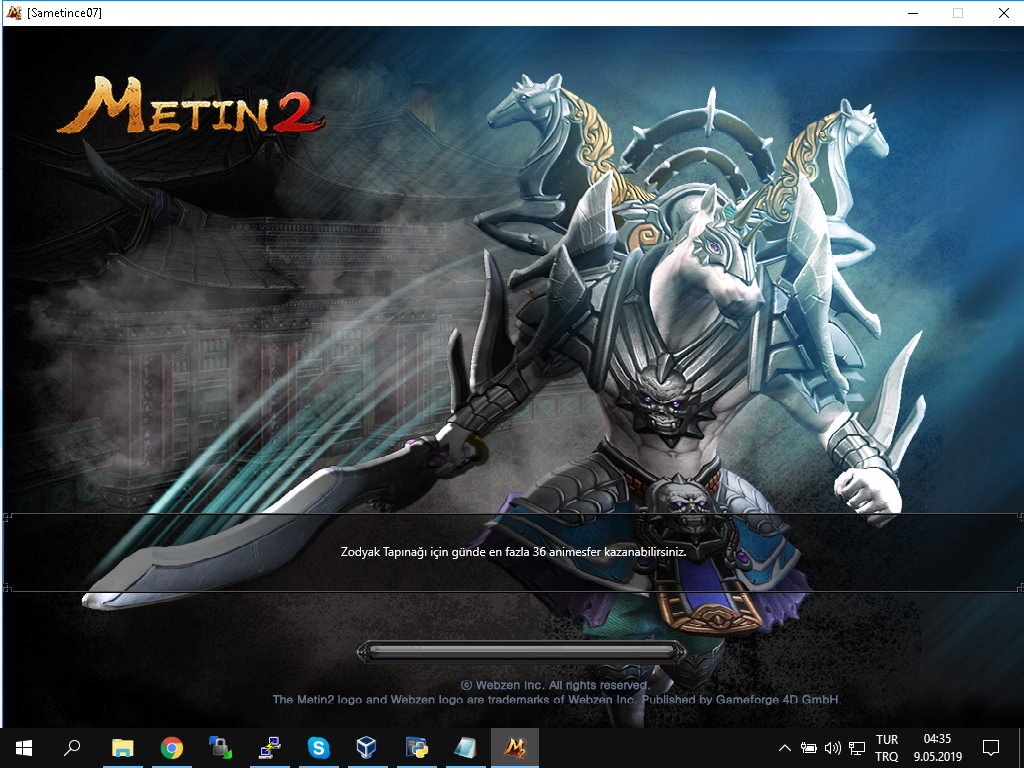1024x768 pixels.
Task: Open Skype from the taskbar
Action: [x=319, y=748]
